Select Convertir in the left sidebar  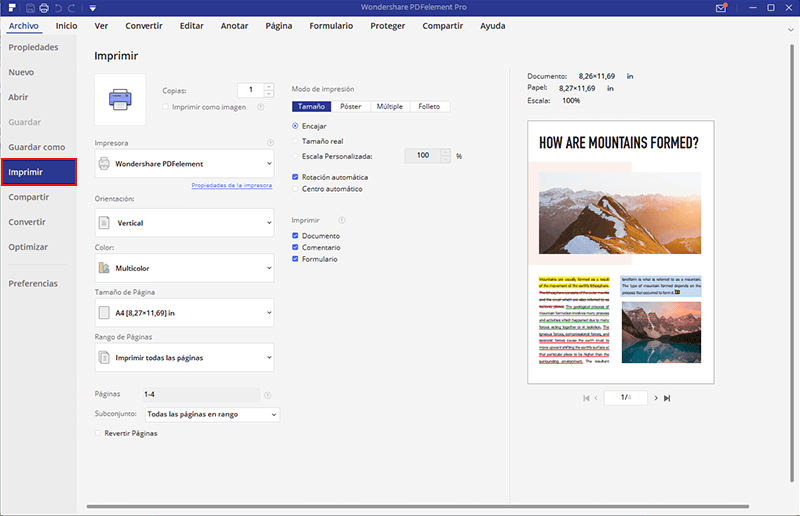27,222
